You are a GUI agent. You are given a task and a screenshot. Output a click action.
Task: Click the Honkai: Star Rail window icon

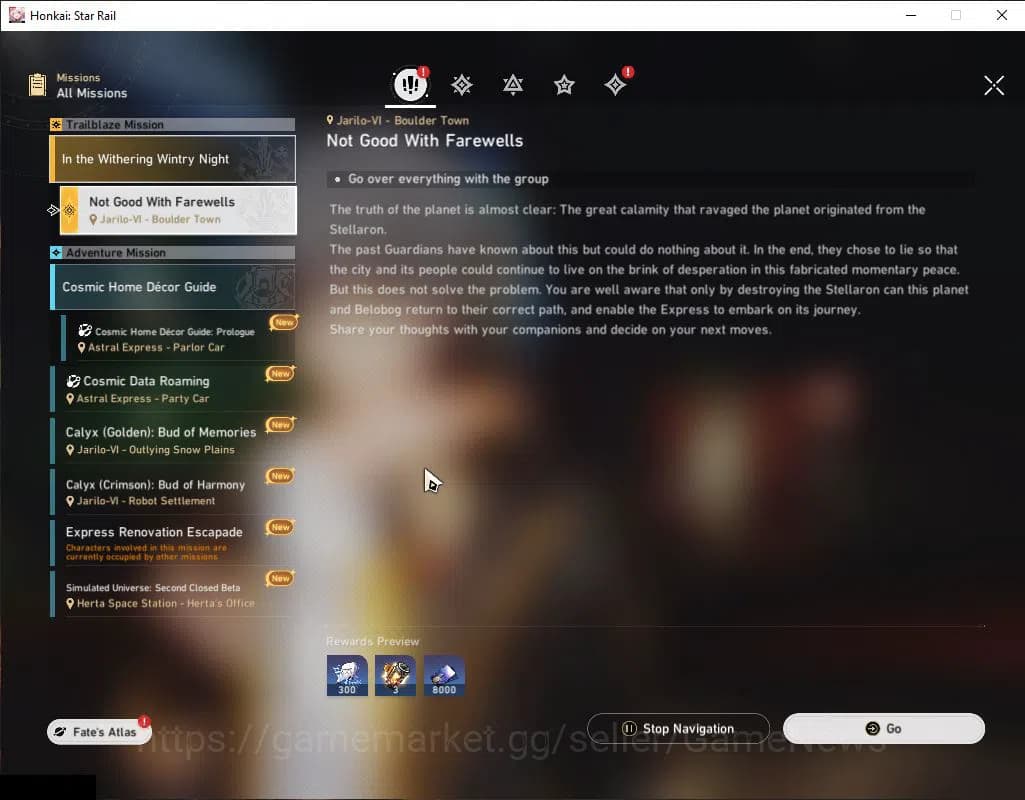[16, 15]
